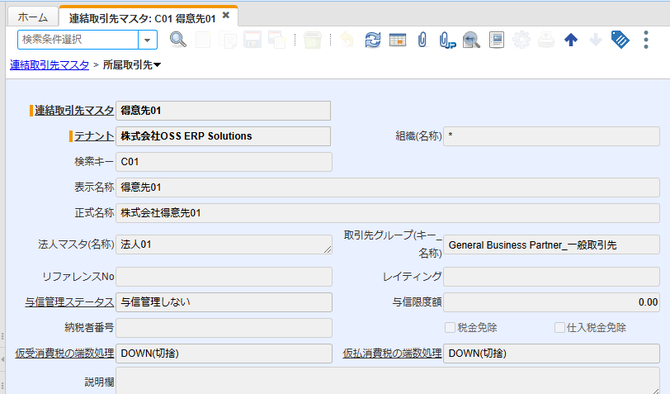Open the 仮受消費税の端数処理 field
Viewport: 670px width, 394px height.
224,353
